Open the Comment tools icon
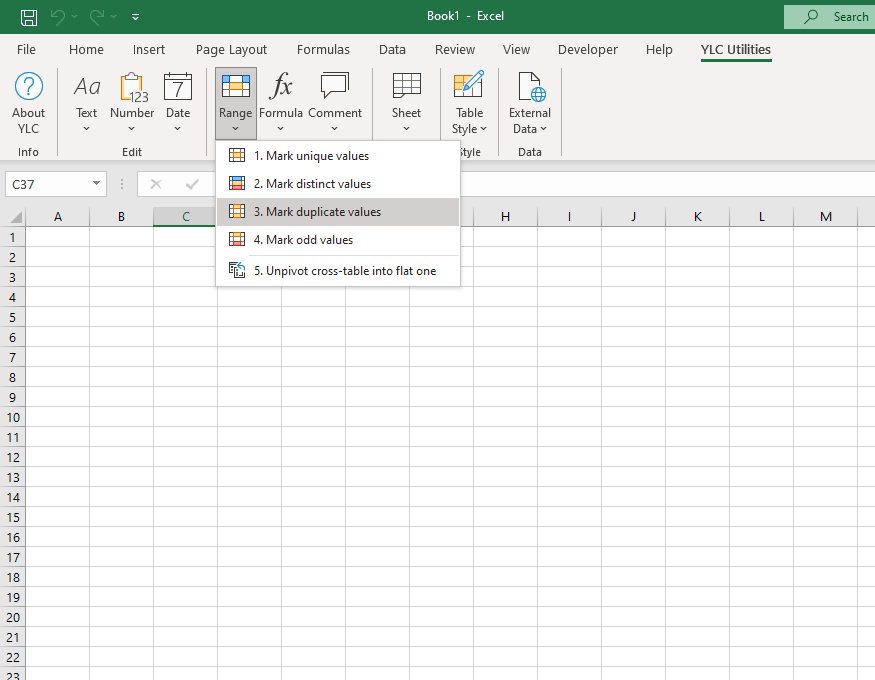 (x=335, y=88)
